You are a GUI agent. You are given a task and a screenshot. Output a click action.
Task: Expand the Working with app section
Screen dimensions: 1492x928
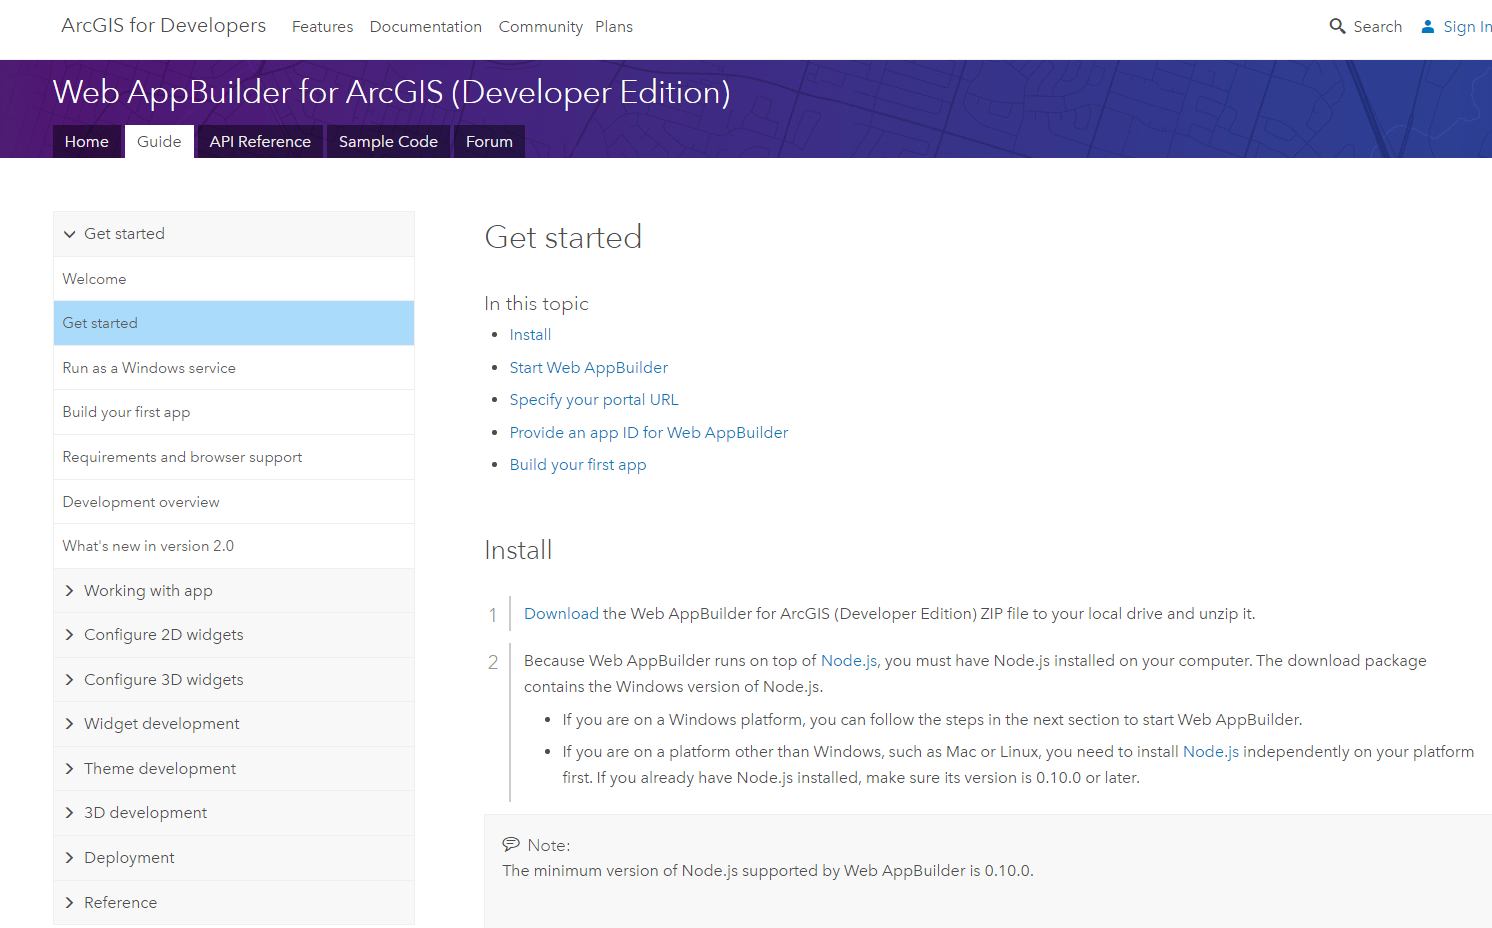click(x=234, y=591)
